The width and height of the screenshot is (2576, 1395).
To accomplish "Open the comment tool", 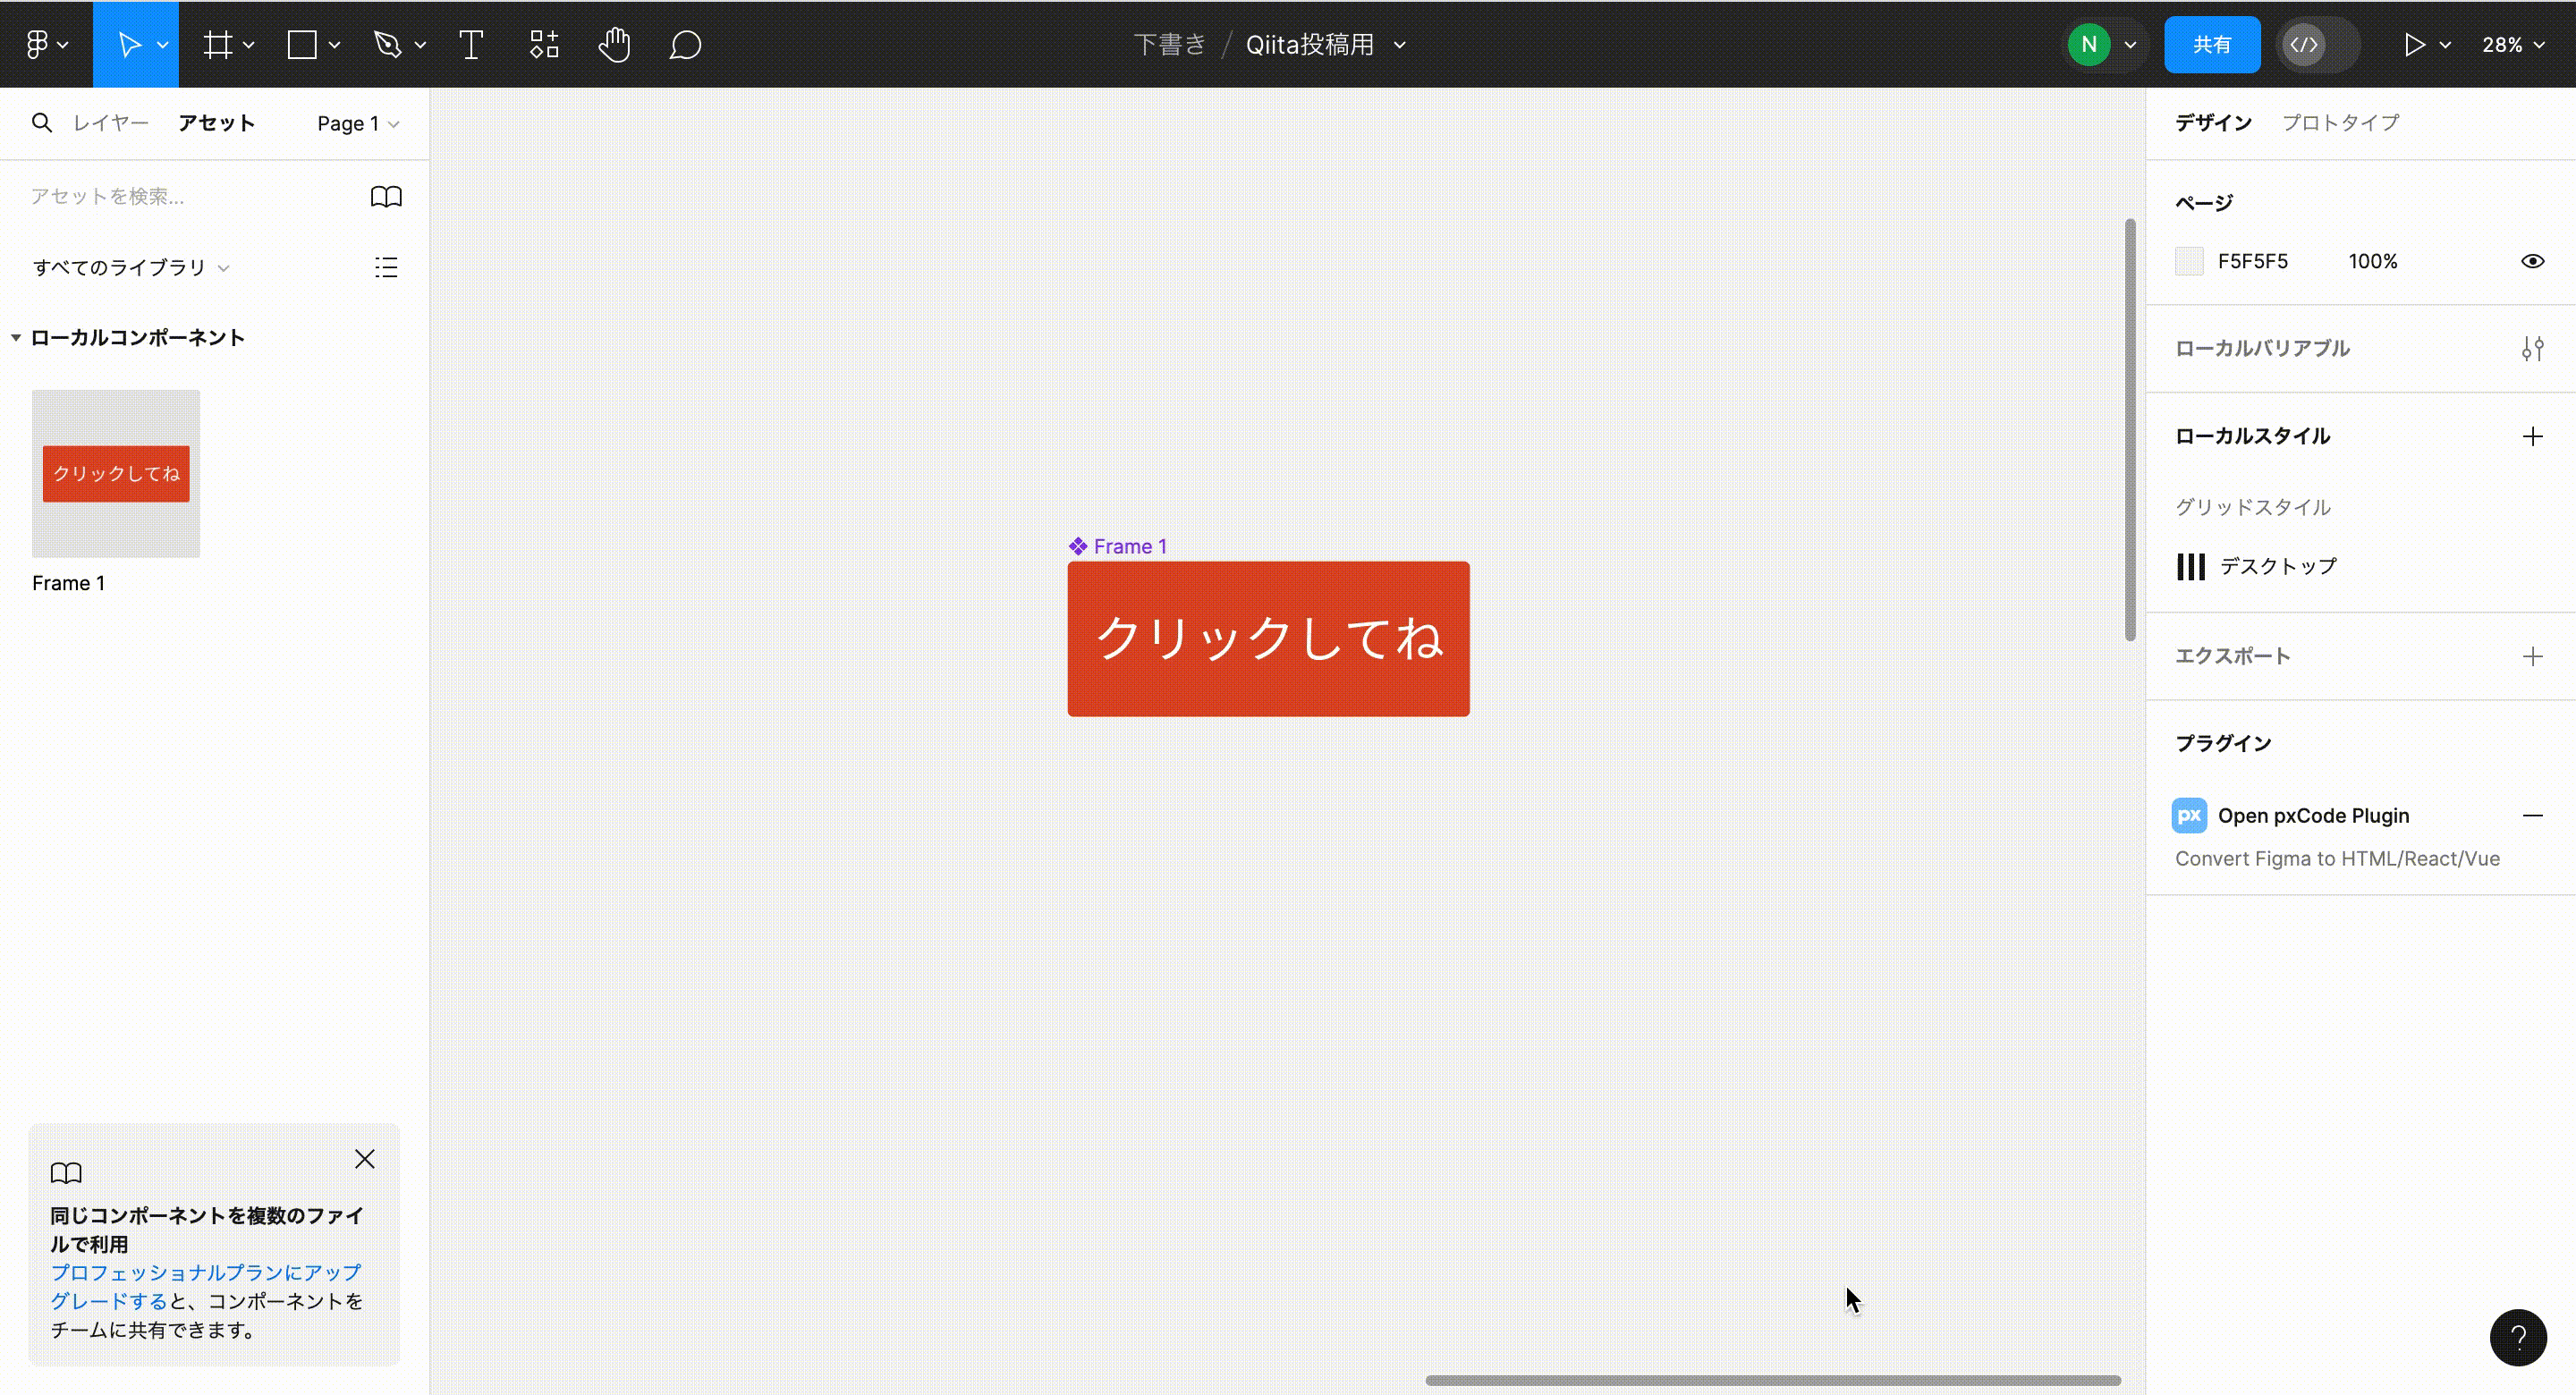I will tap(685, 43).
